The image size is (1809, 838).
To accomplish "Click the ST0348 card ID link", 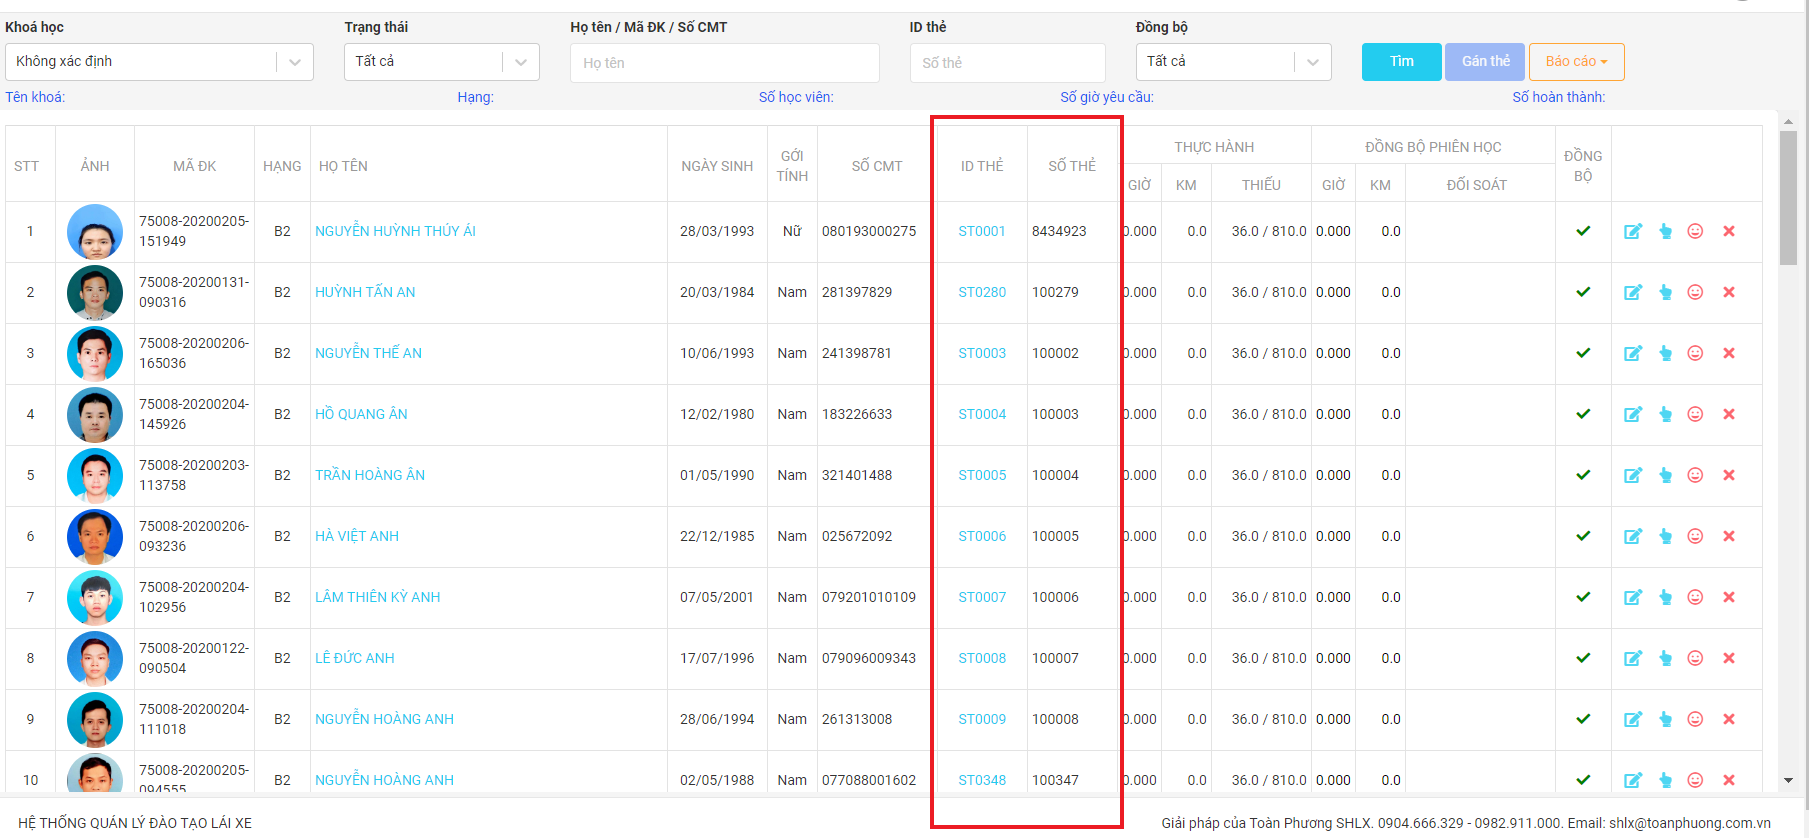I will [x=982, y=780].
